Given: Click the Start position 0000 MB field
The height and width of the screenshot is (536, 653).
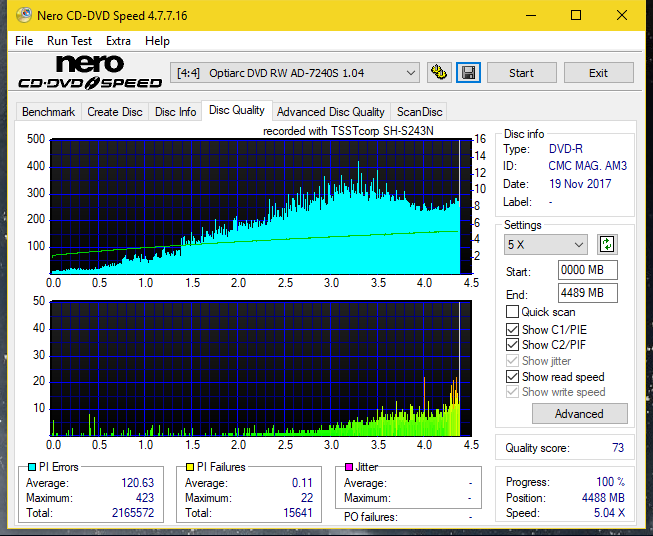Looking at the screenshot, I should coord(587,270).
